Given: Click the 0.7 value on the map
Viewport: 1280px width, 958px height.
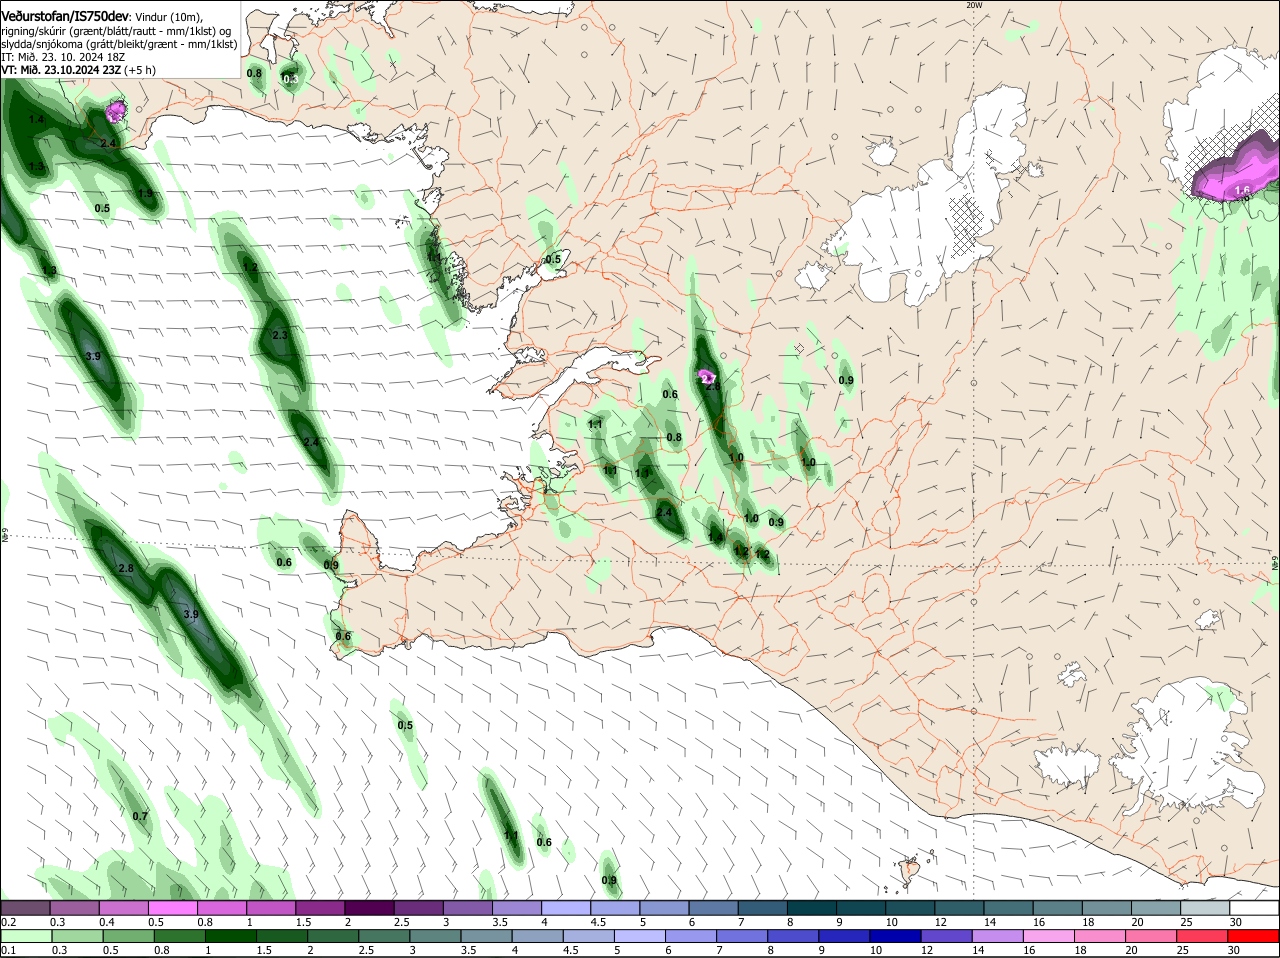Looking at the screenshot, I should pos(140,817).
